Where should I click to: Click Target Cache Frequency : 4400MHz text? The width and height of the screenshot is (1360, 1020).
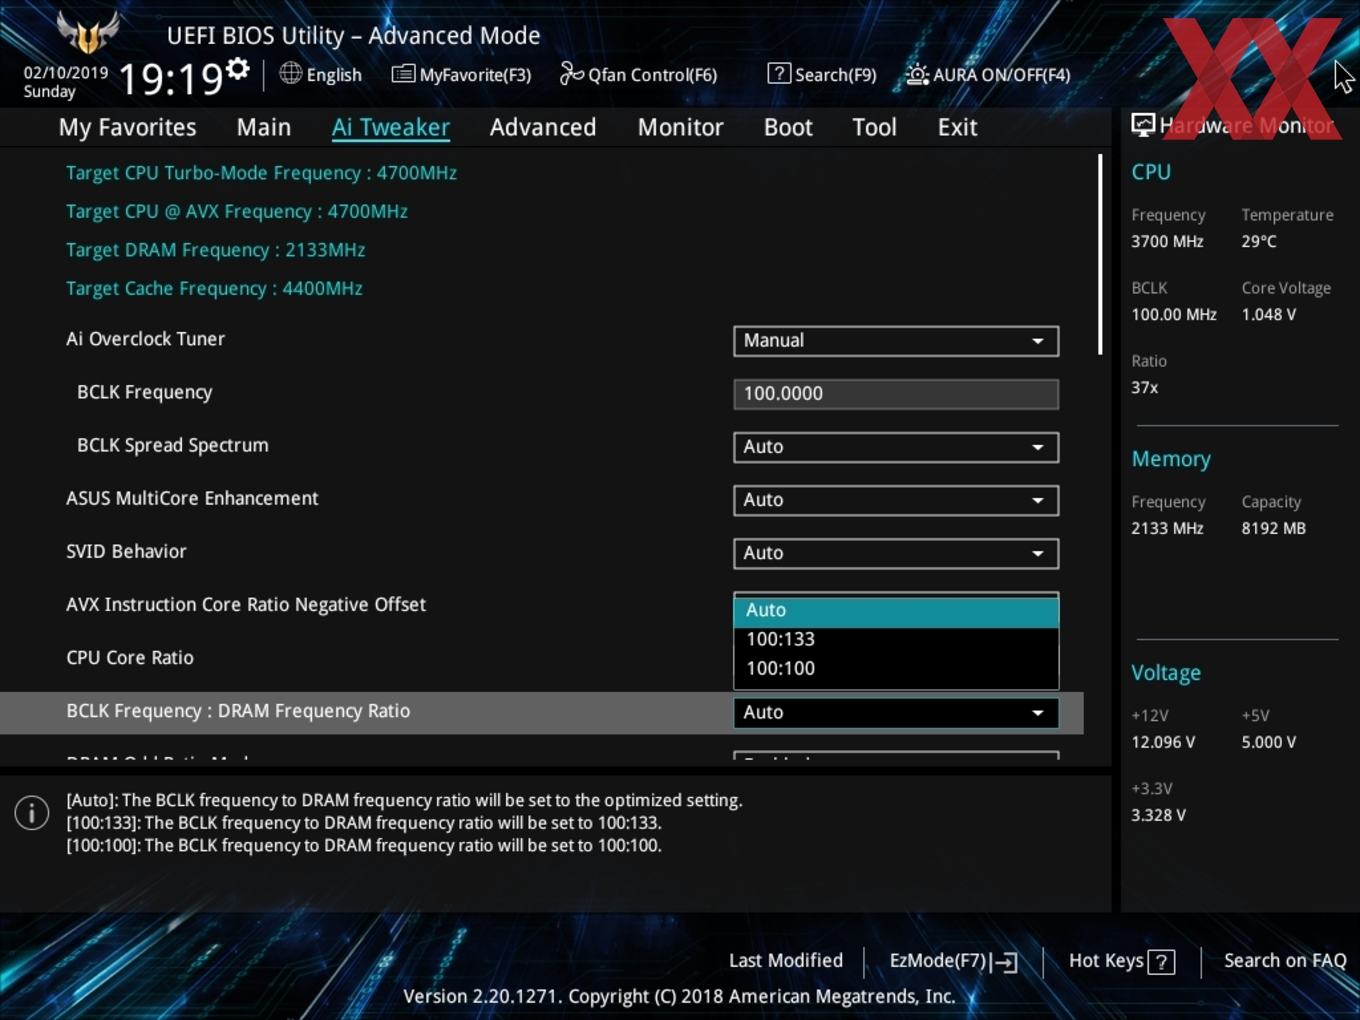pyautogui.click(x=214, y=288)
